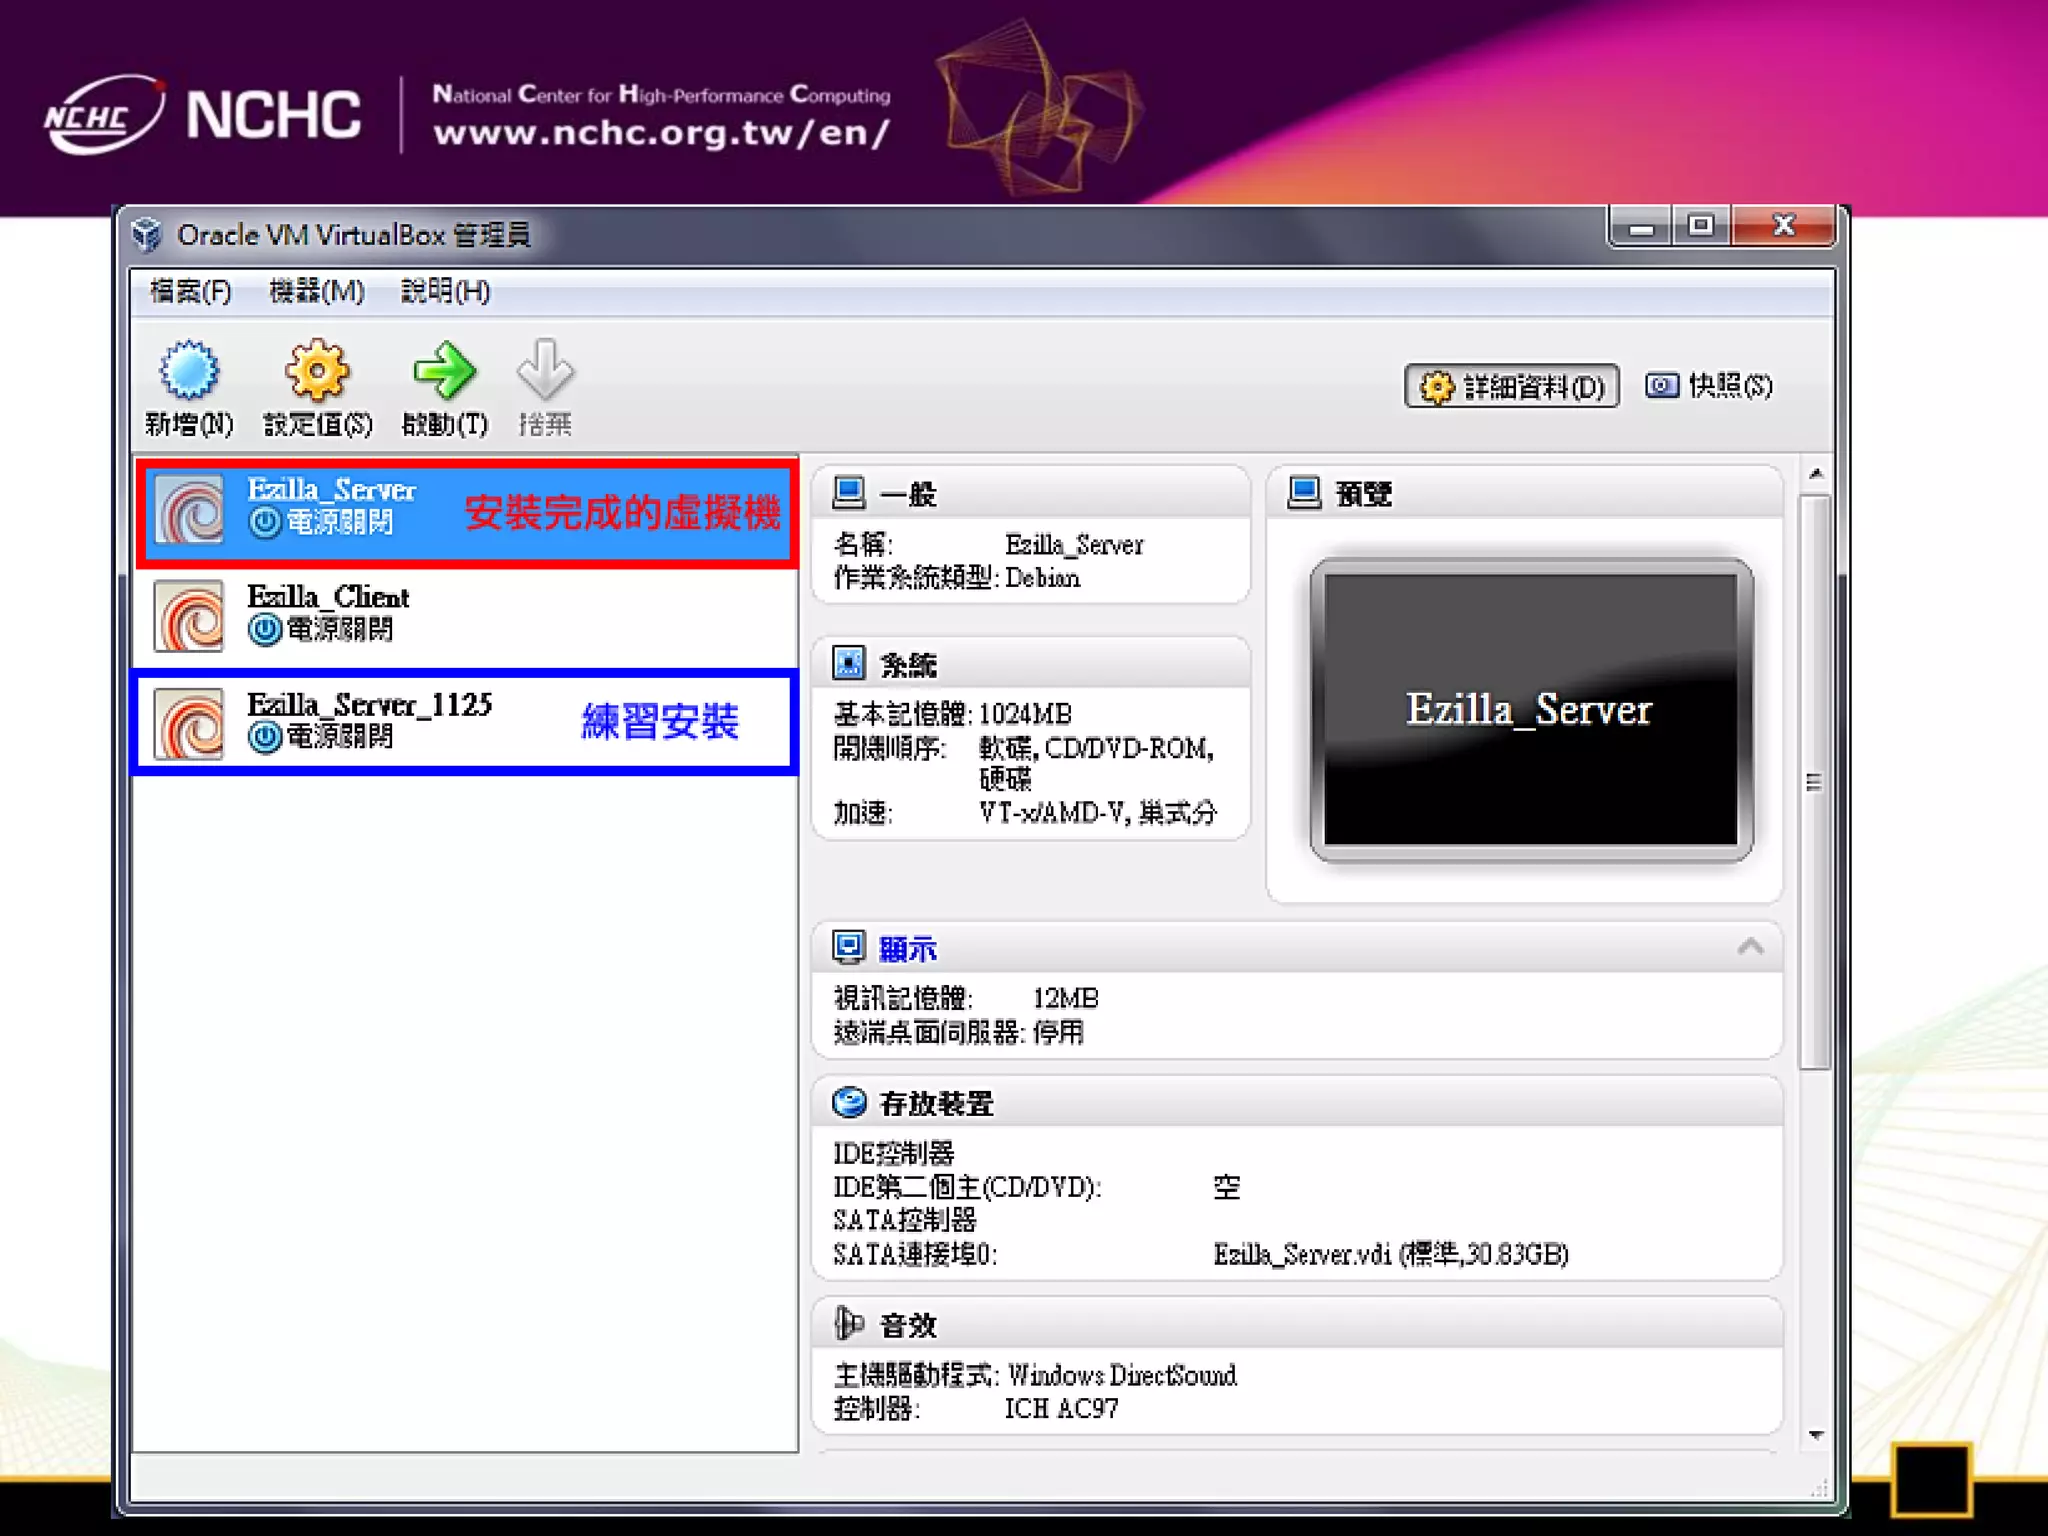Collapse the Display (顯示) section chevron
2048x1536 pixels.
(x=1750, y=947)
